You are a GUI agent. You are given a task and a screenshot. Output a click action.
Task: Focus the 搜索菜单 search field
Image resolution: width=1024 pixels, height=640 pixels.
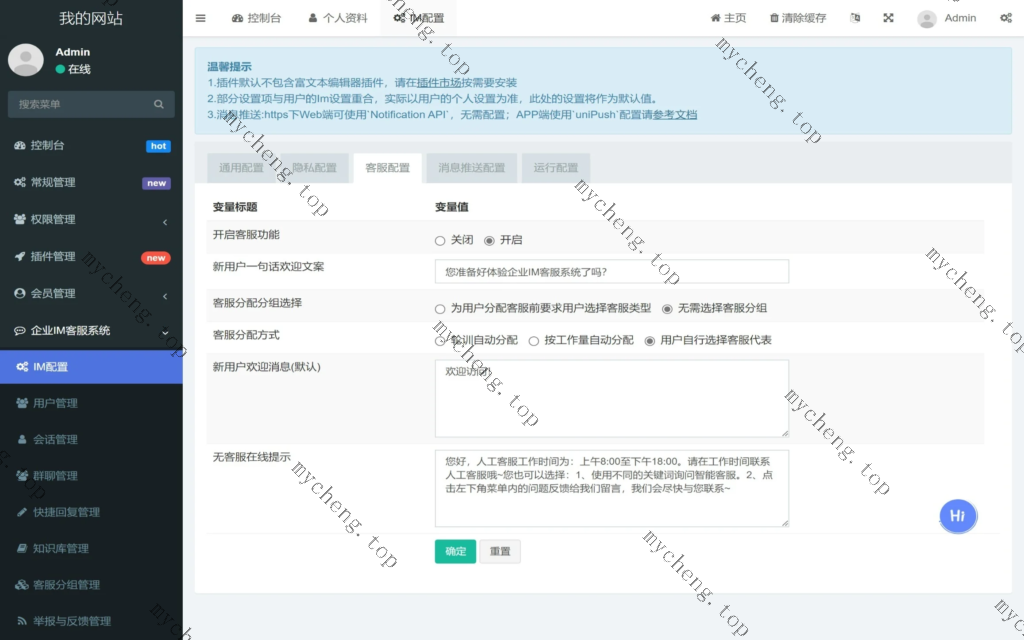click(x=91, y=104)
